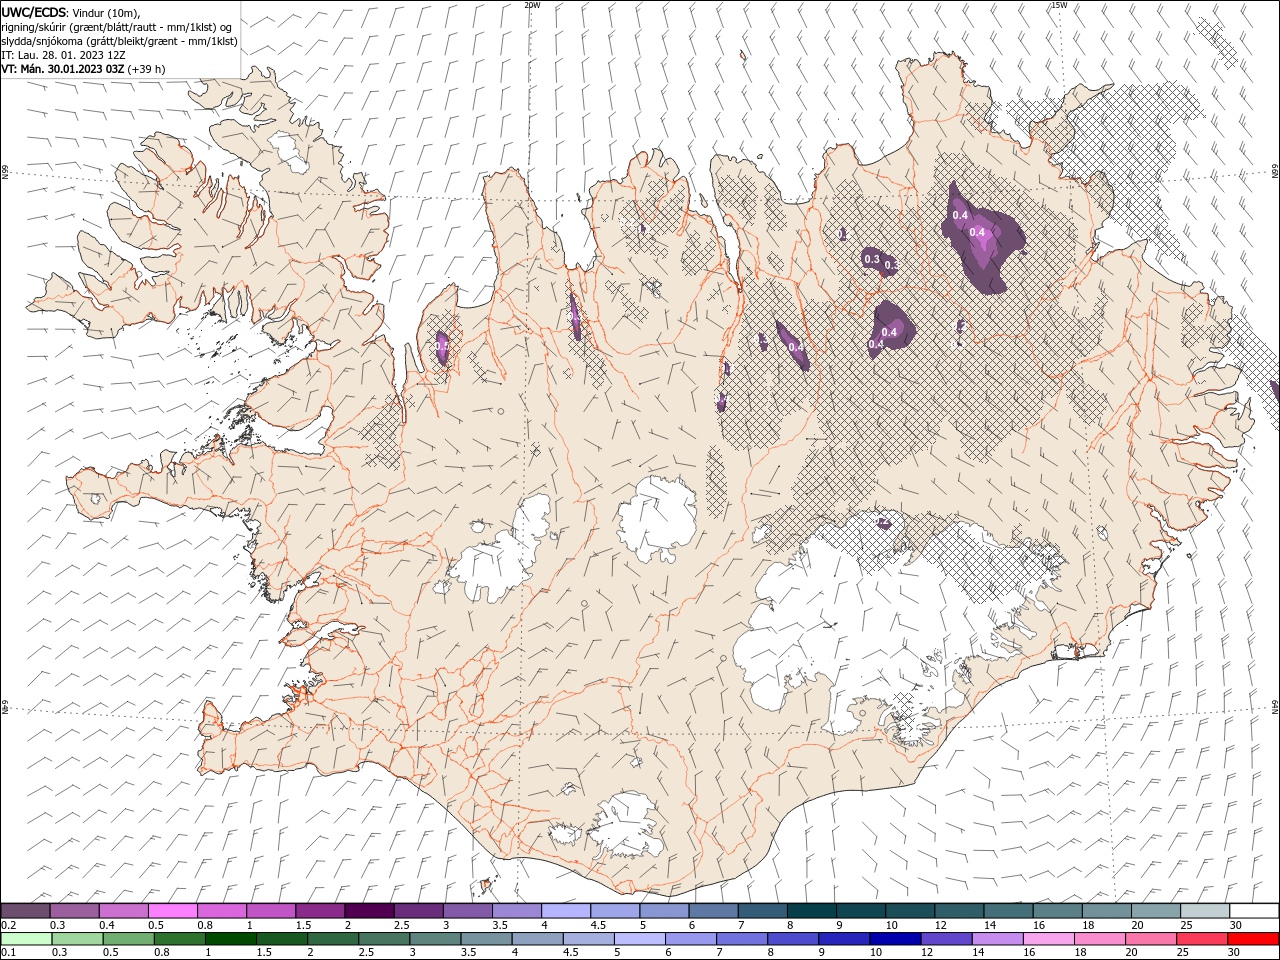The height and width of the screenshot is (960, 1280).
Task: Pick the white swatch ending the upper legend
Action: tap(1254, 911)
